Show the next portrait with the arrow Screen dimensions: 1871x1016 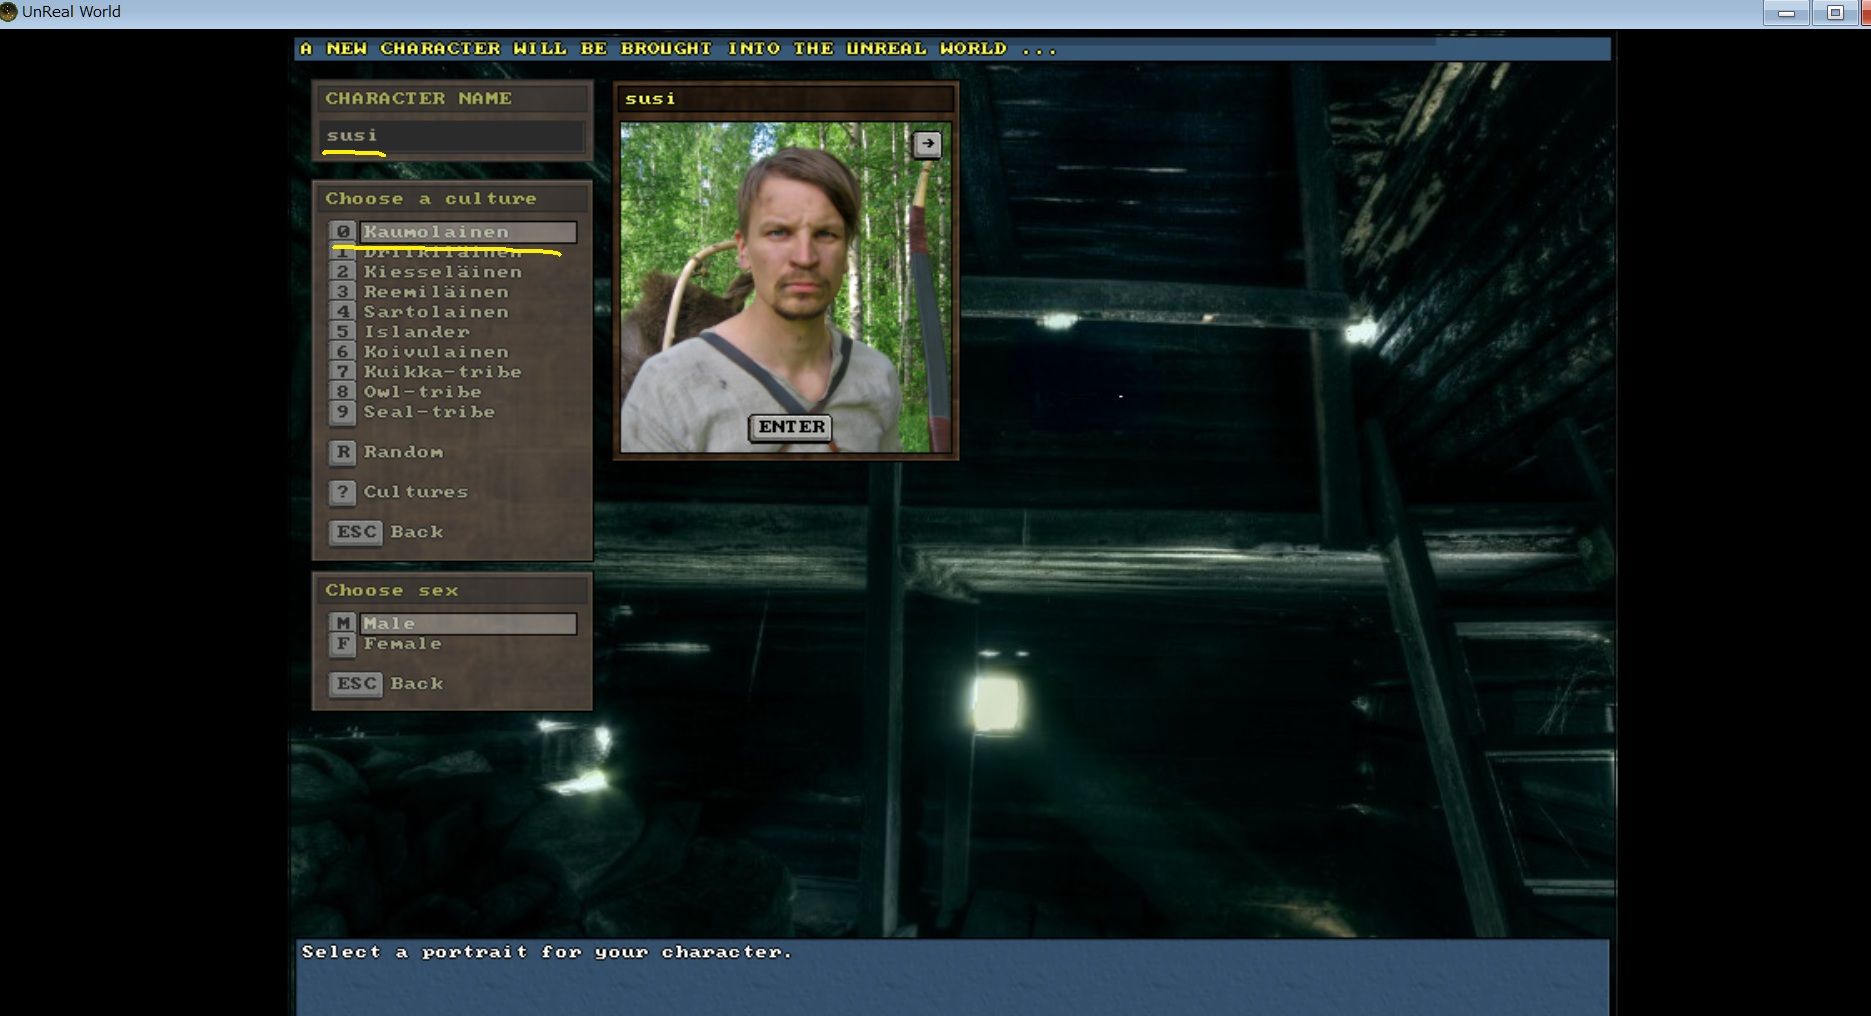927,144
